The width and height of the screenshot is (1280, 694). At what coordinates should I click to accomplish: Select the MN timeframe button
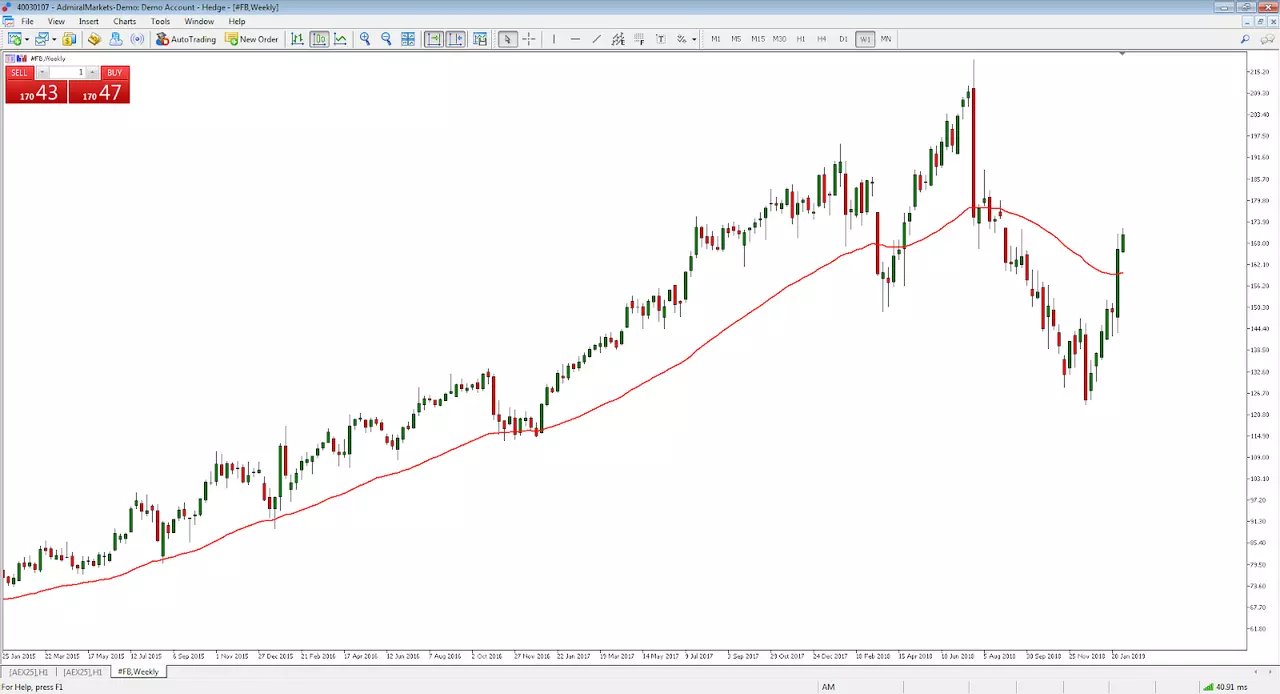886,39
